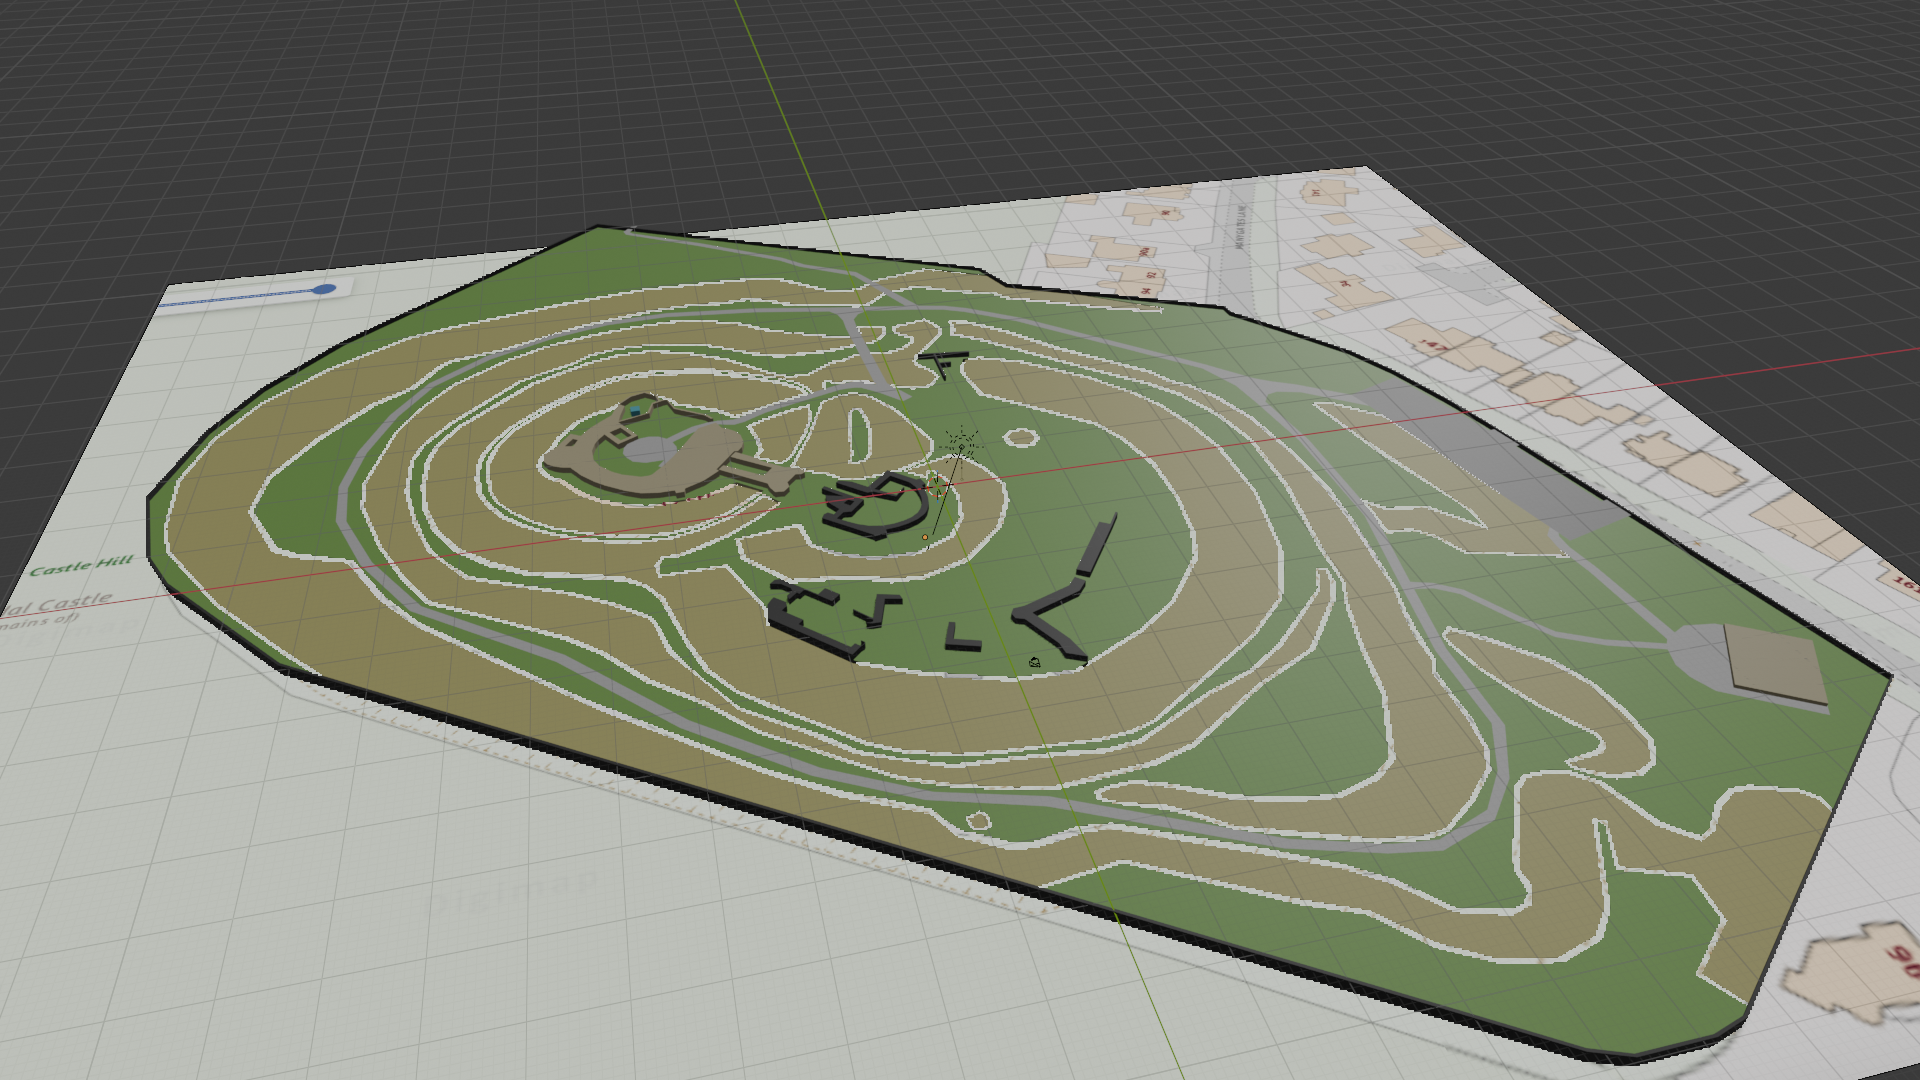Select the long straight dark wall

click(x=1097, y=547)
